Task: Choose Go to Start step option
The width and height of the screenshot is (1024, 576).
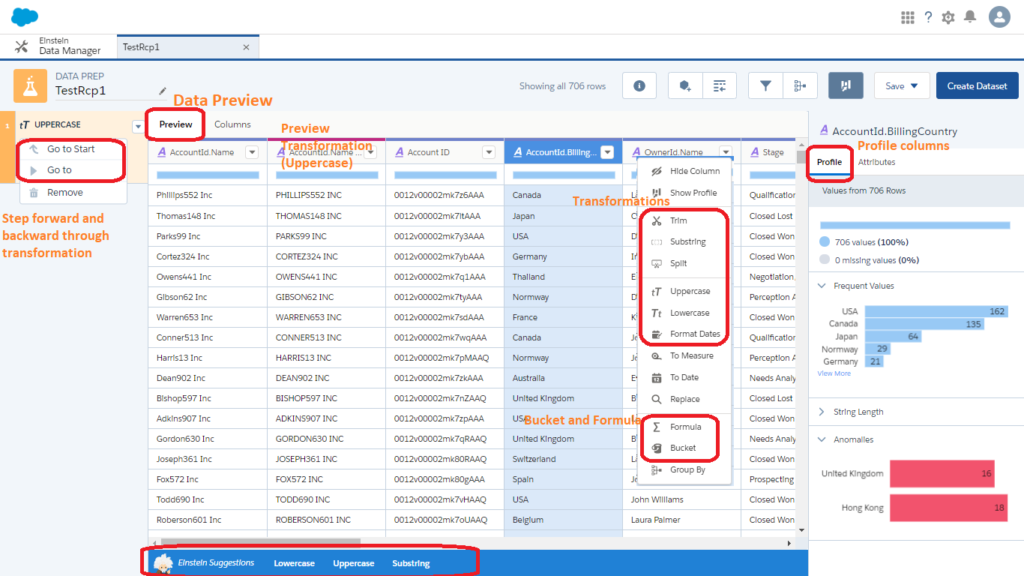Action: 71,149
